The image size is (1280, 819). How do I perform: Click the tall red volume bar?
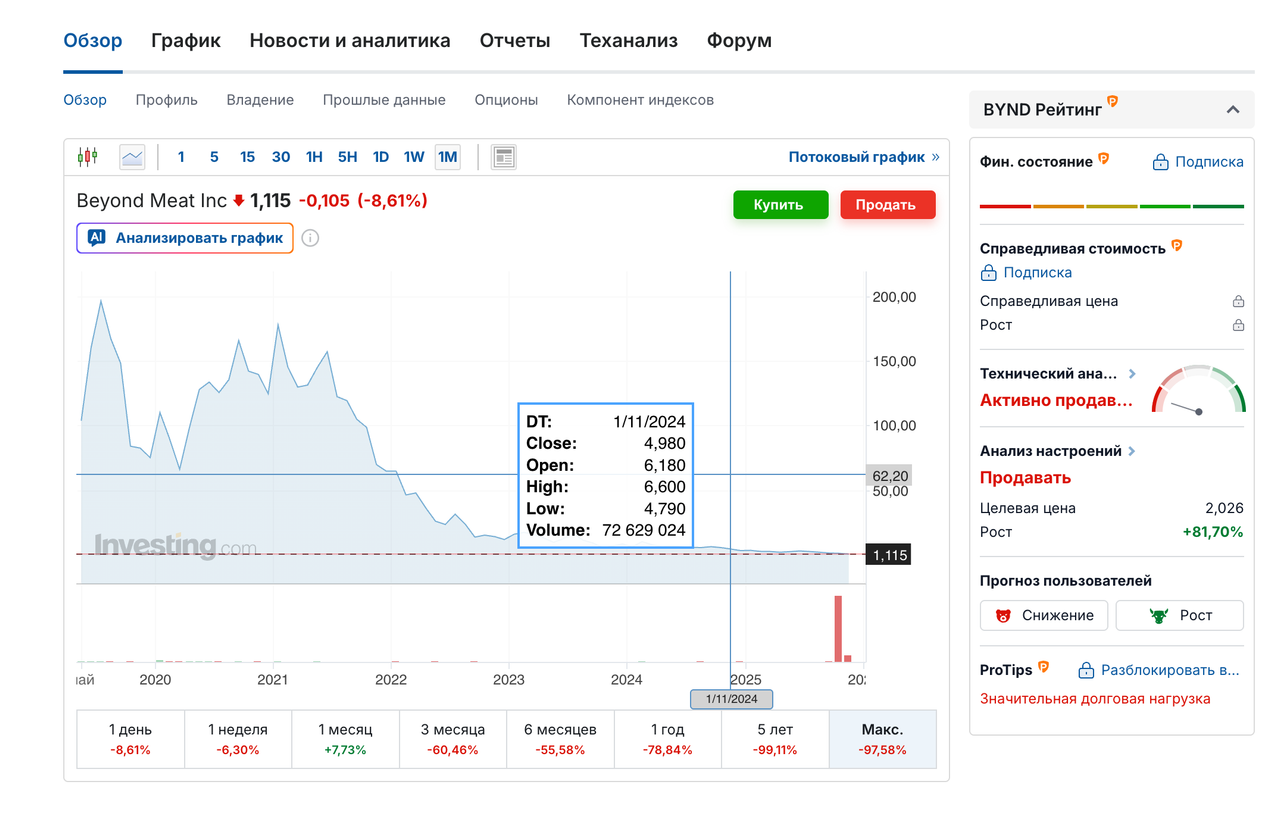(838, 628)
